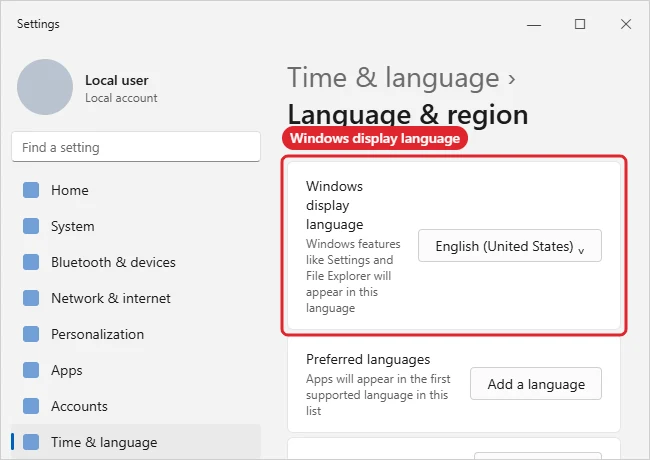Open Windows display language dropdown

[510, 246]
